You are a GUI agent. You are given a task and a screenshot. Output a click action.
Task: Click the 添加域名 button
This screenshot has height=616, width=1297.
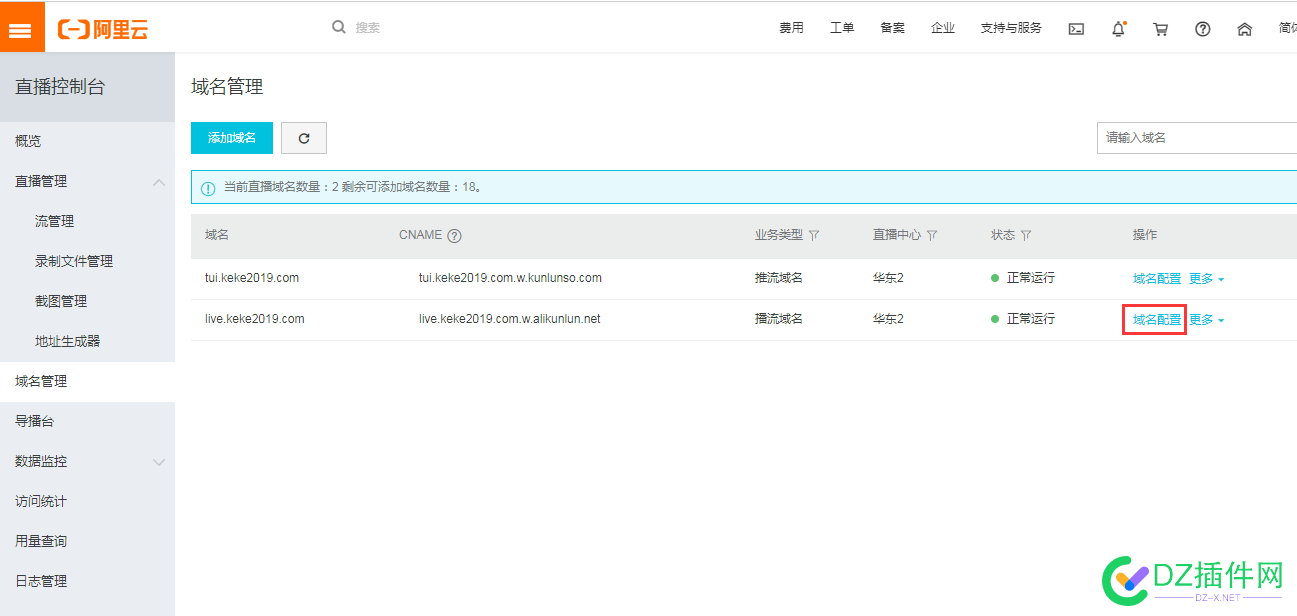pyautogui.click(x=232, y=138)
